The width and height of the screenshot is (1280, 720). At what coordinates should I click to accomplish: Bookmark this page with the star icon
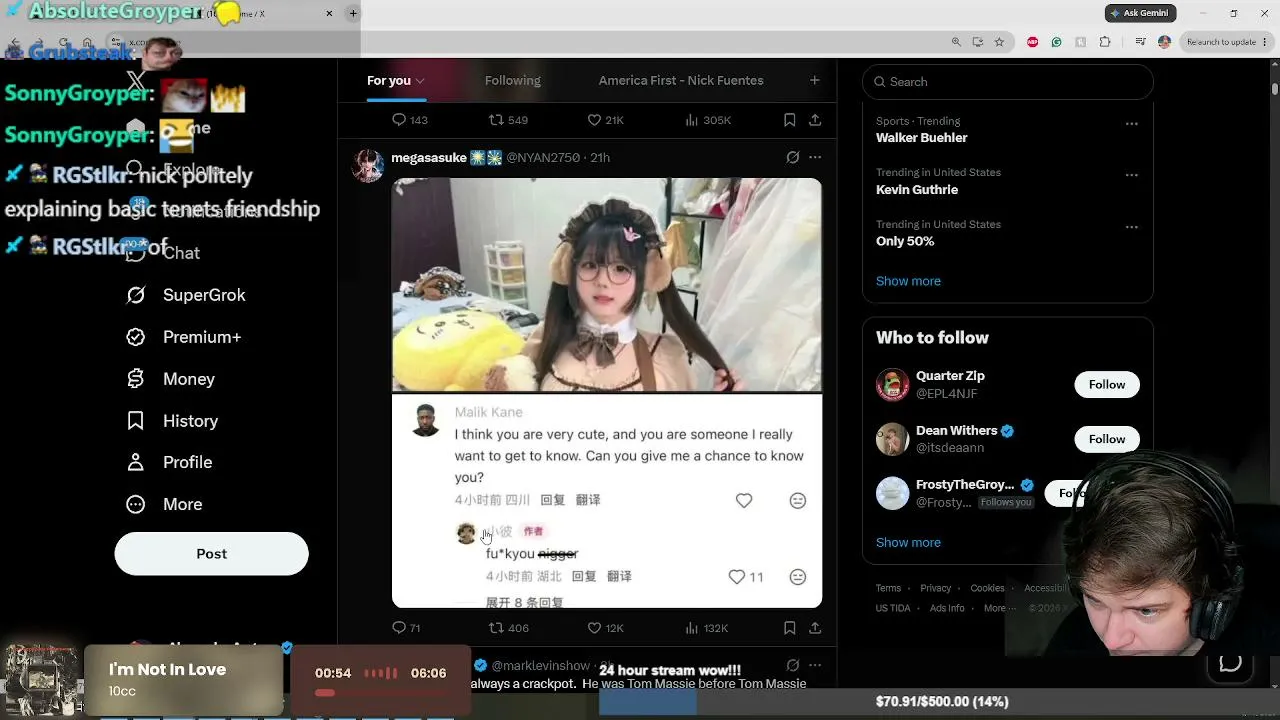[x=1001, y=42]
